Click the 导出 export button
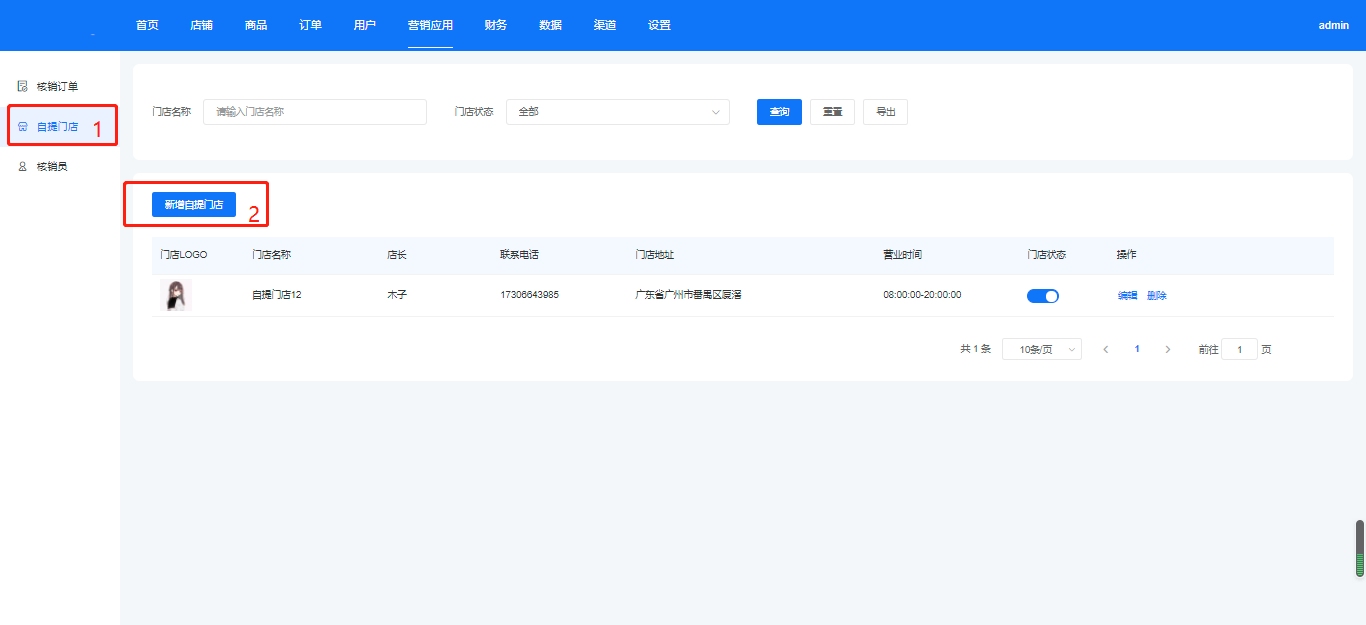 [x=885, y=112]
